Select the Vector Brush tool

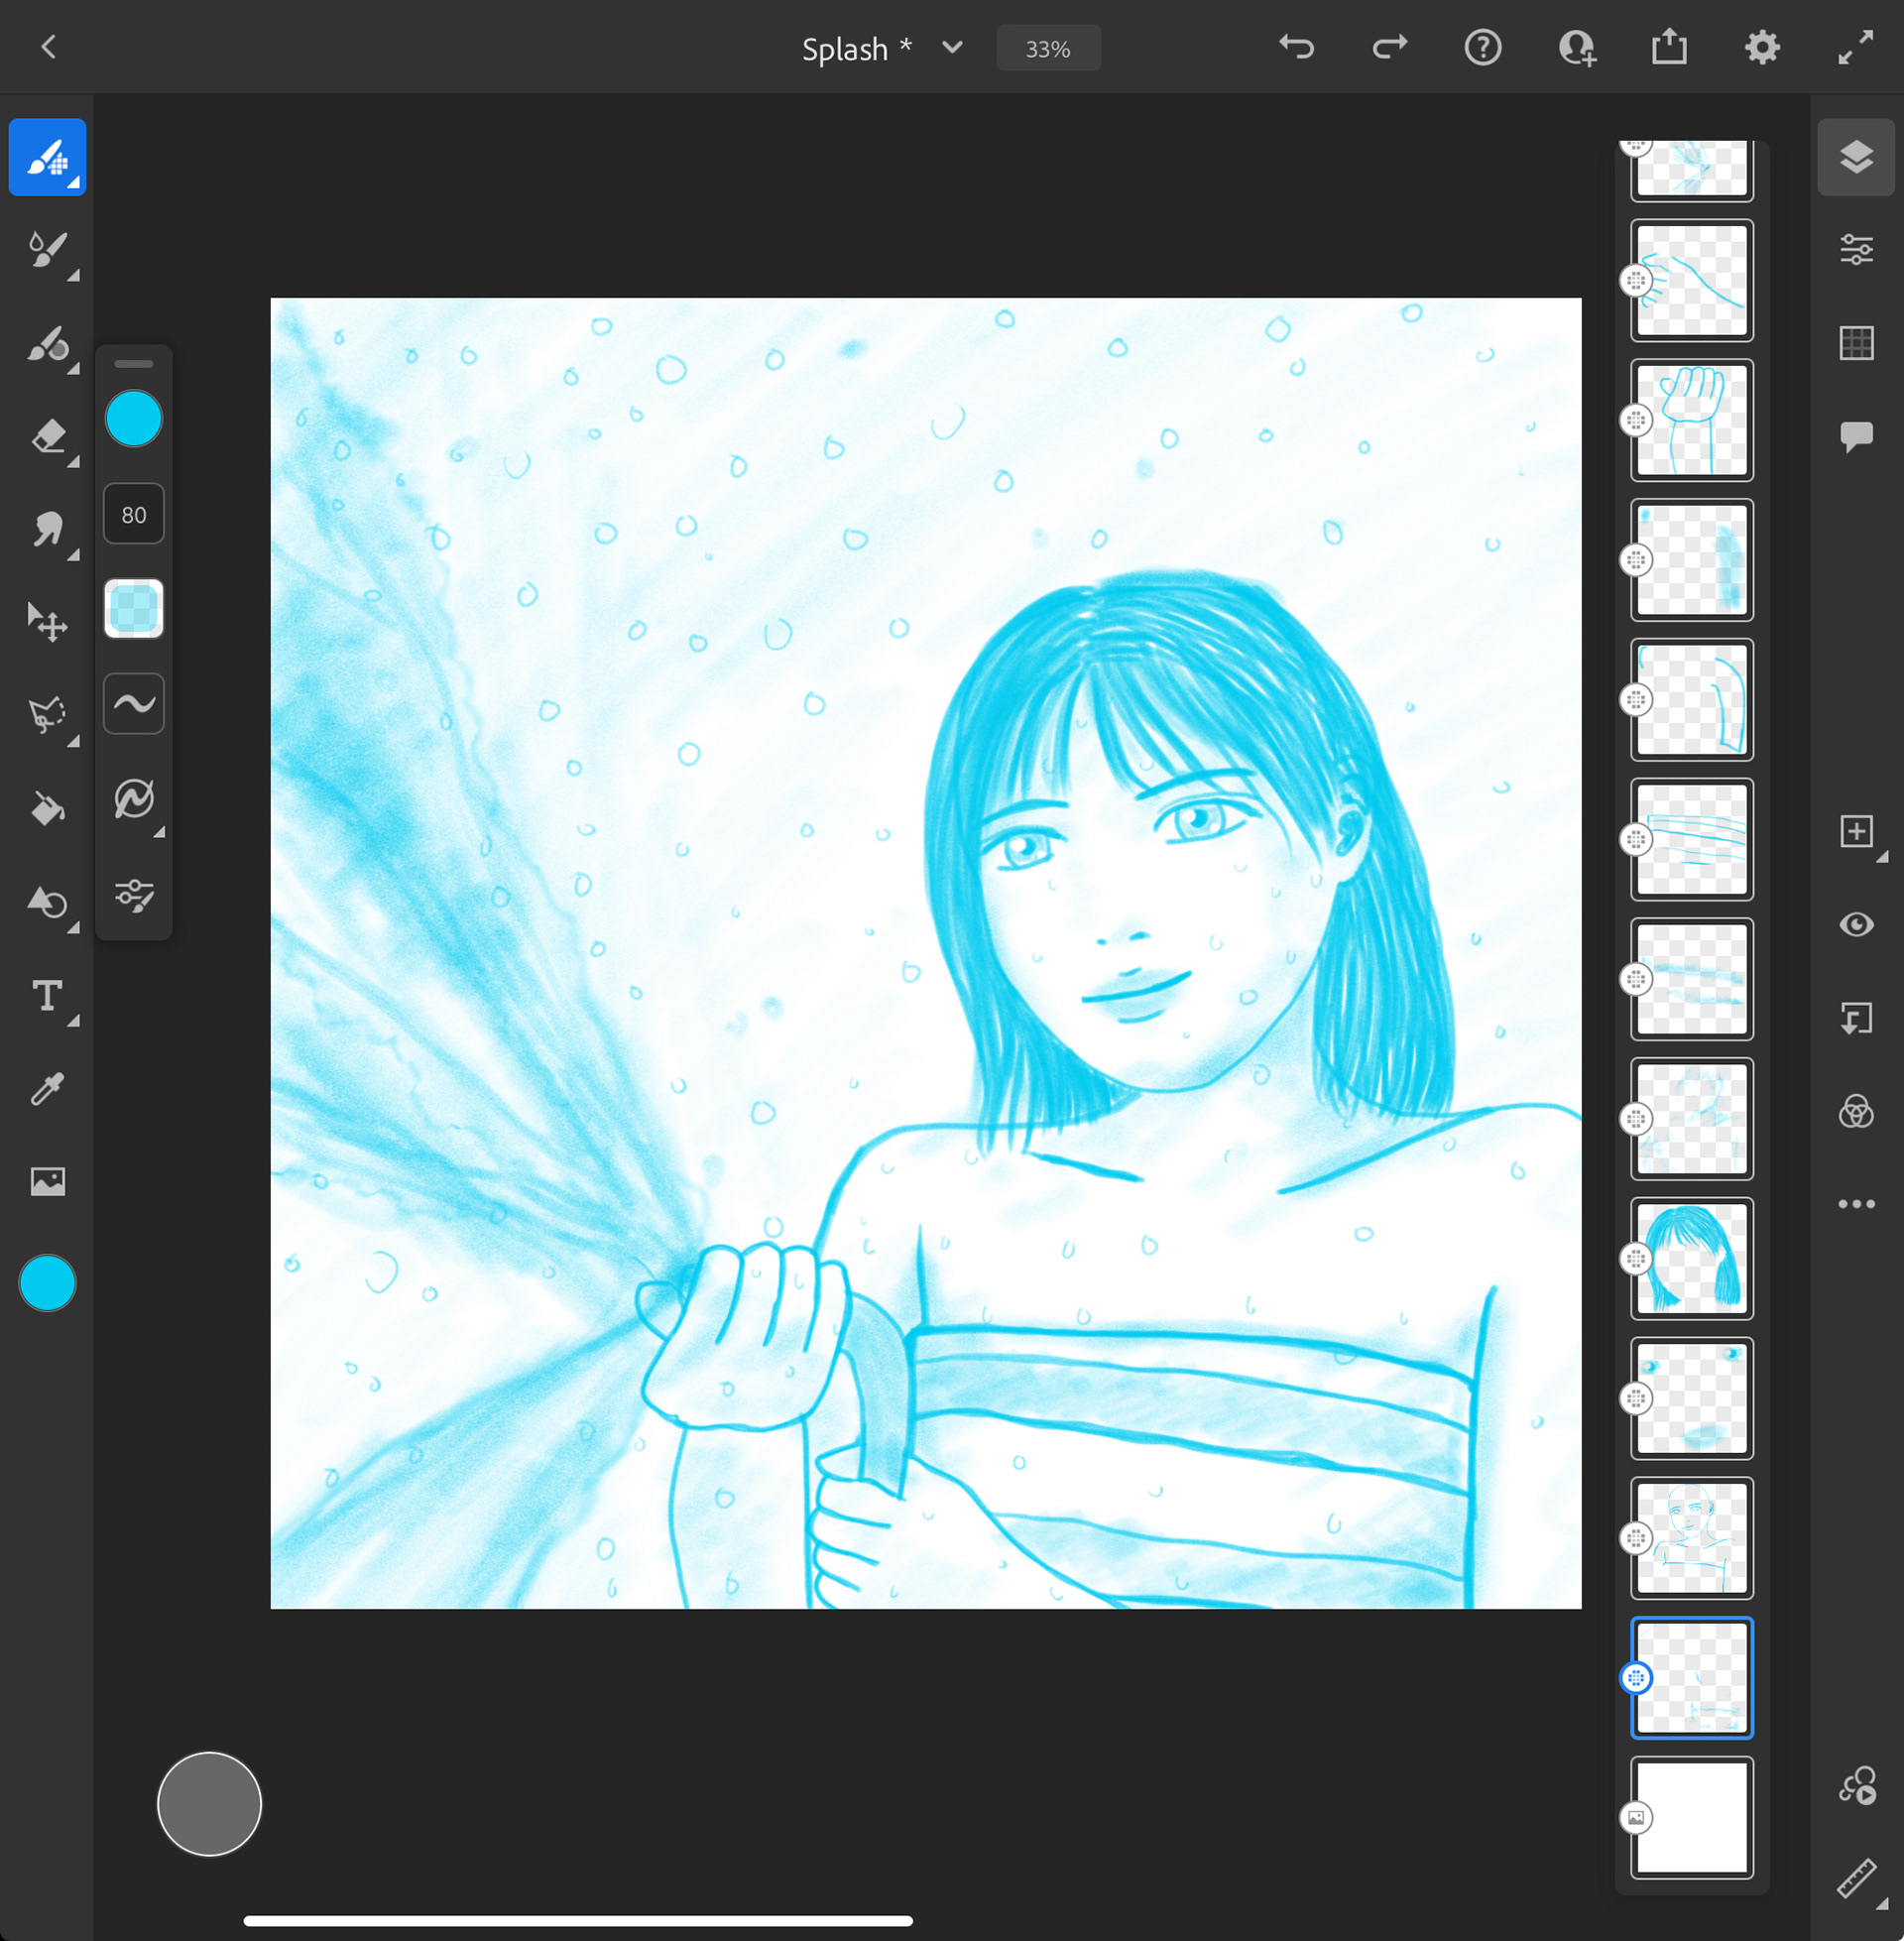(x=47, y=343)
